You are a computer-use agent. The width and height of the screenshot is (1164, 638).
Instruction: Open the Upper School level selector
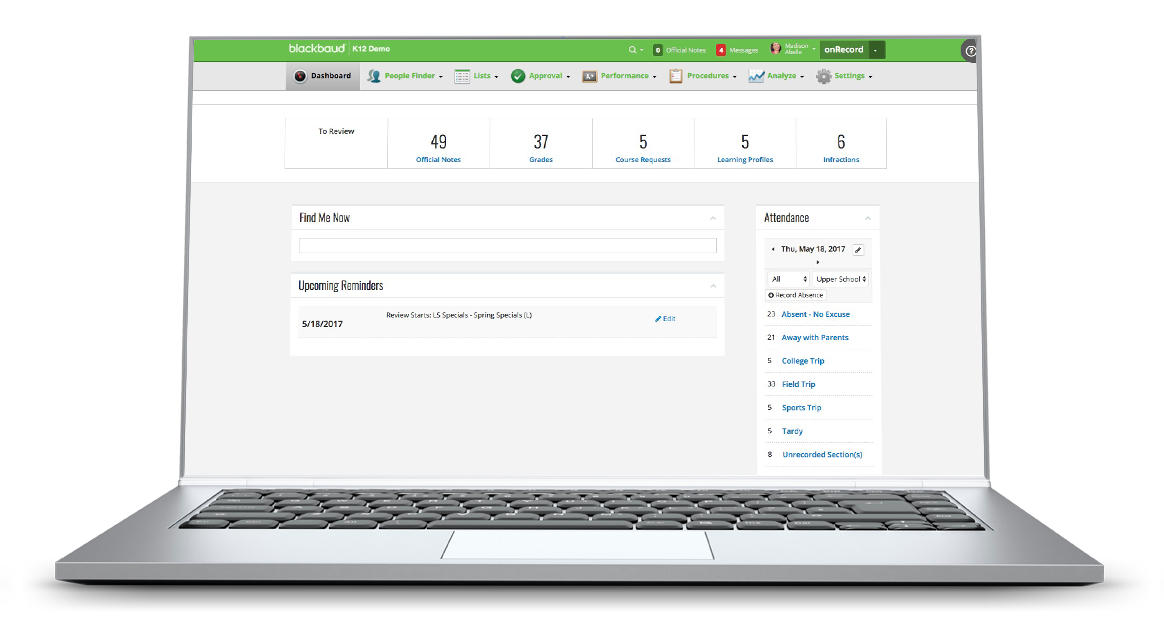[x=840, y=279]
